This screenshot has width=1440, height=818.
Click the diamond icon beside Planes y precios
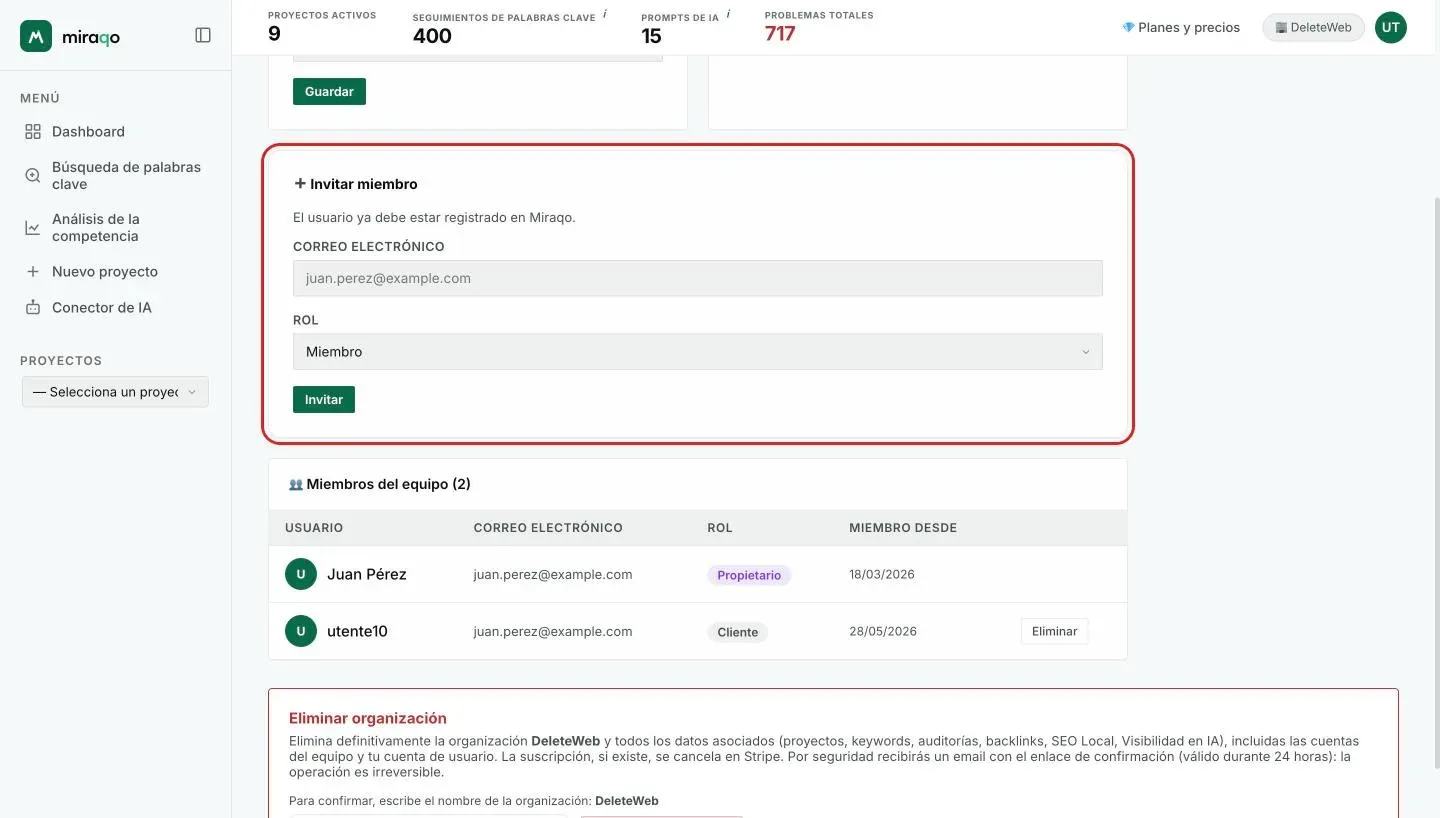pyautogui.click(x=1128, y=27)
